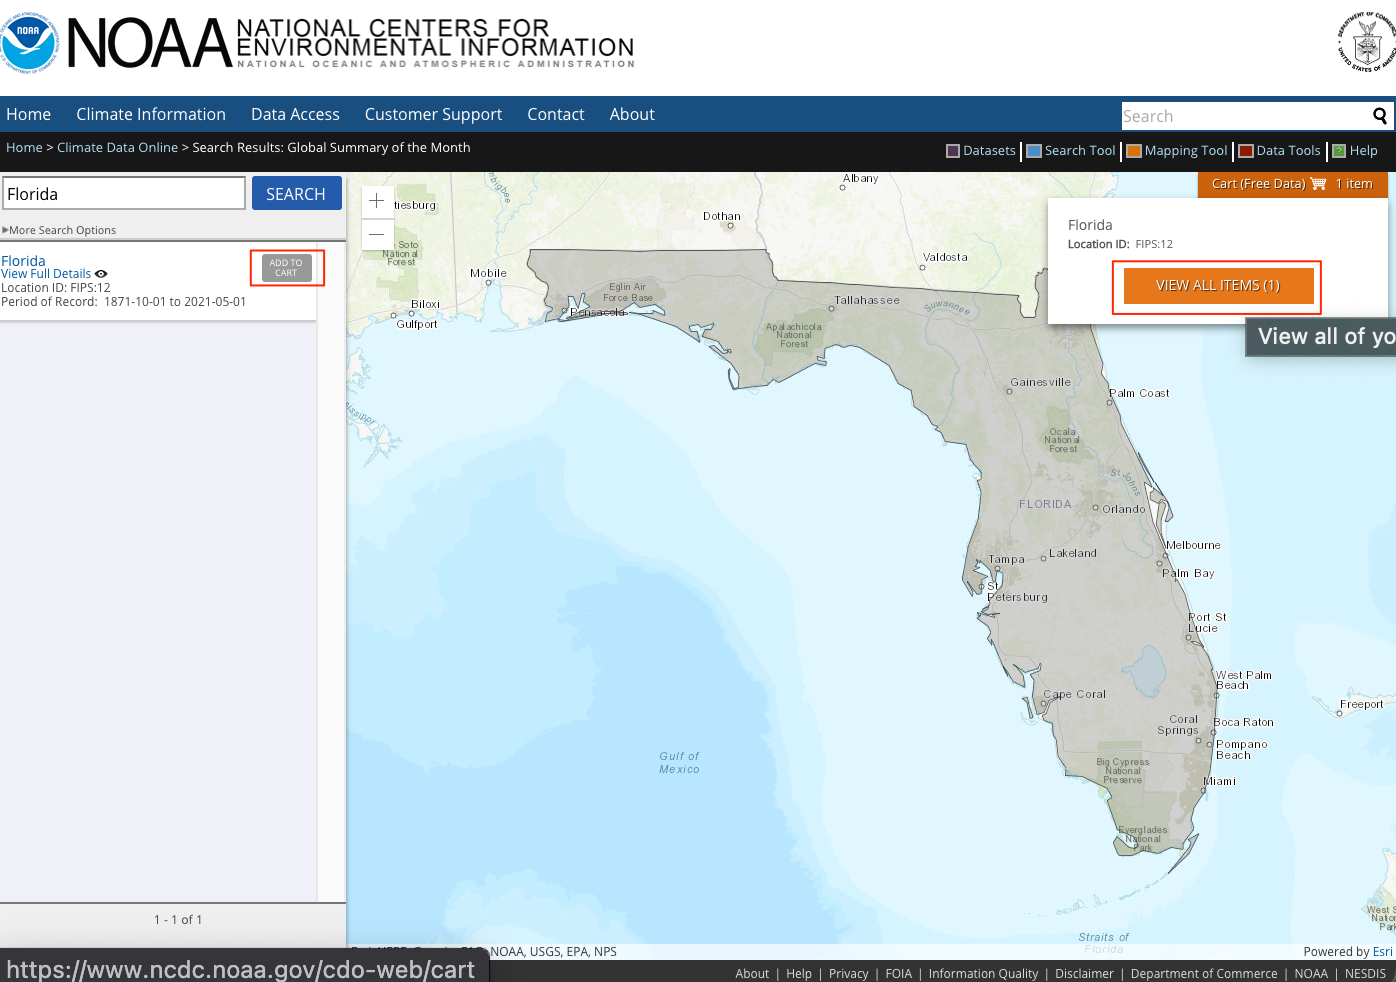Click the shopping cart icon
This screenshot has height=982, width=1396.
(1318, 184)
